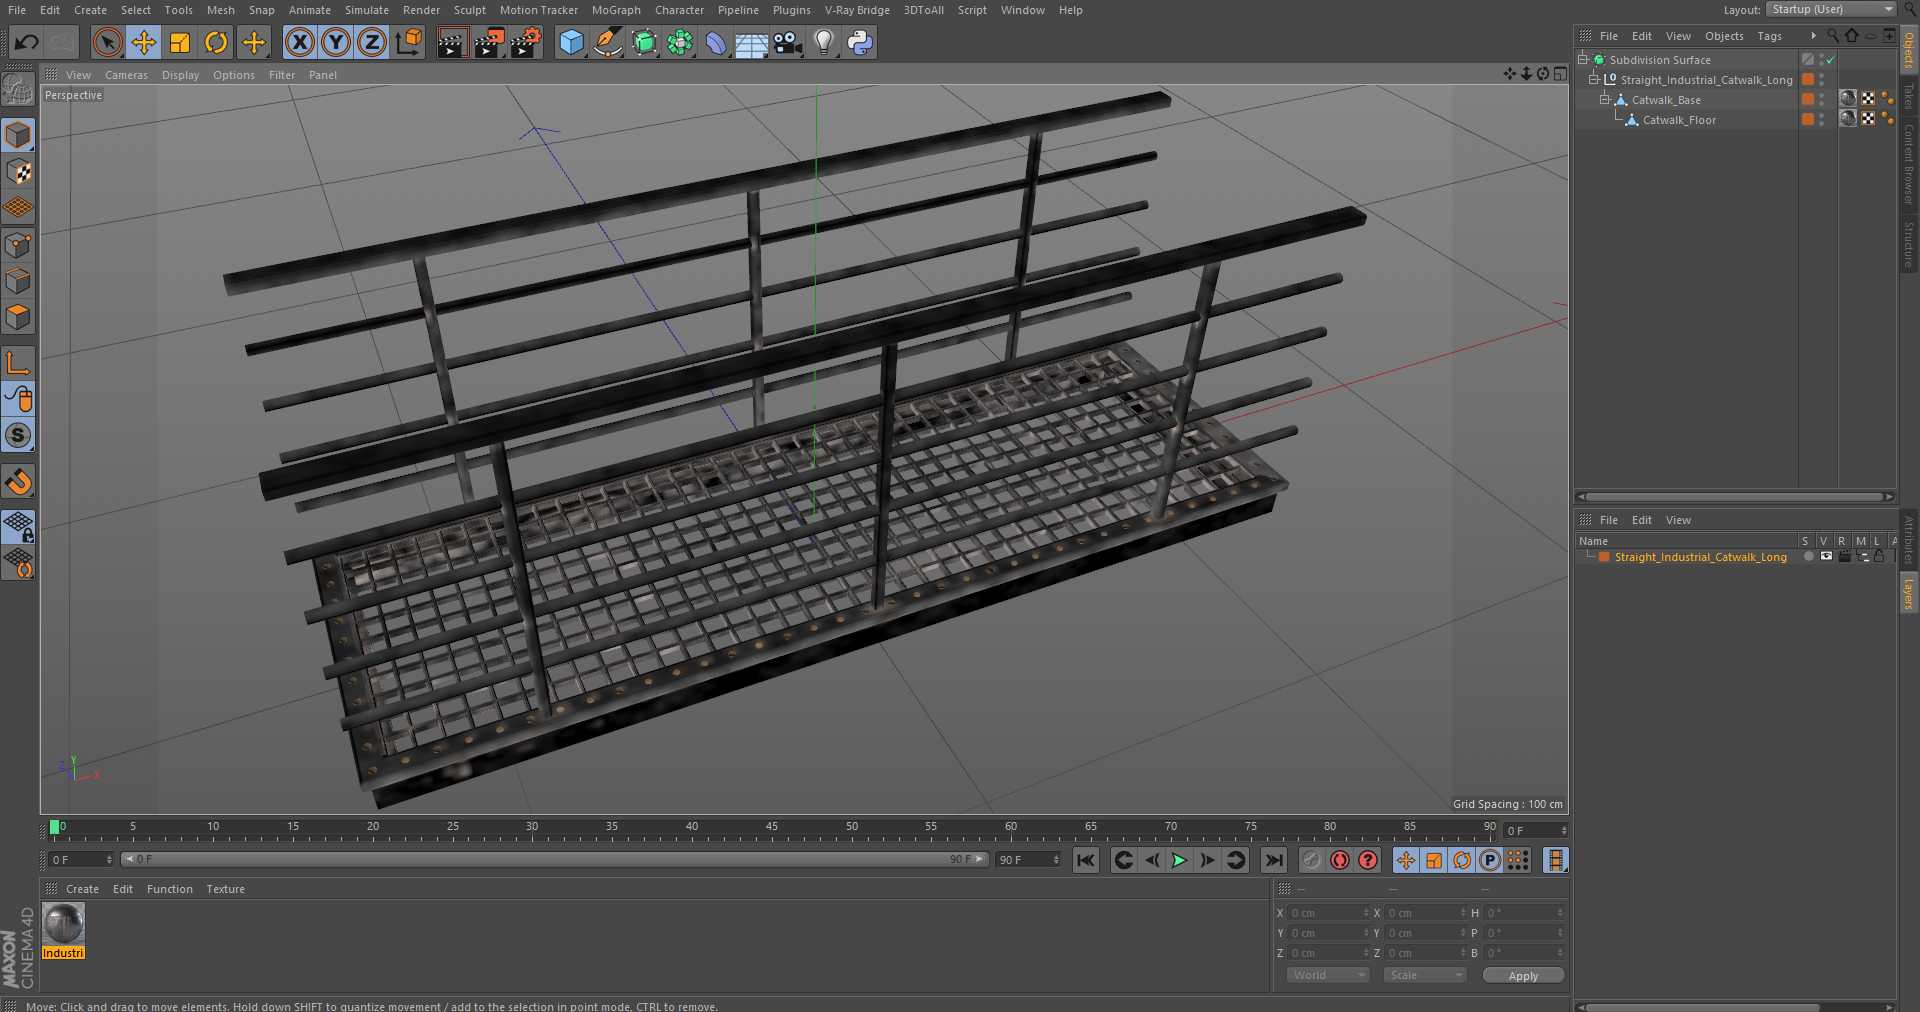Open material manager Create menu
Screen dimensions: 1920x1012
tap(82, 889)
